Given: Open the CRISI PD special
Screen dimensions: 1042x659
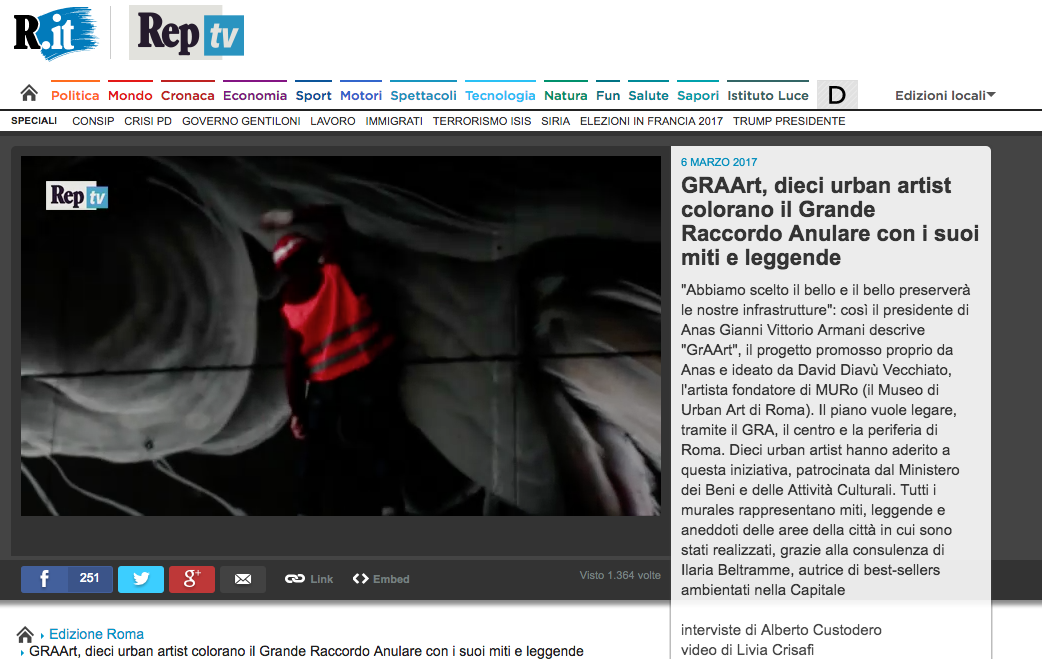Looking at the screenshot, I should point(148,121).
